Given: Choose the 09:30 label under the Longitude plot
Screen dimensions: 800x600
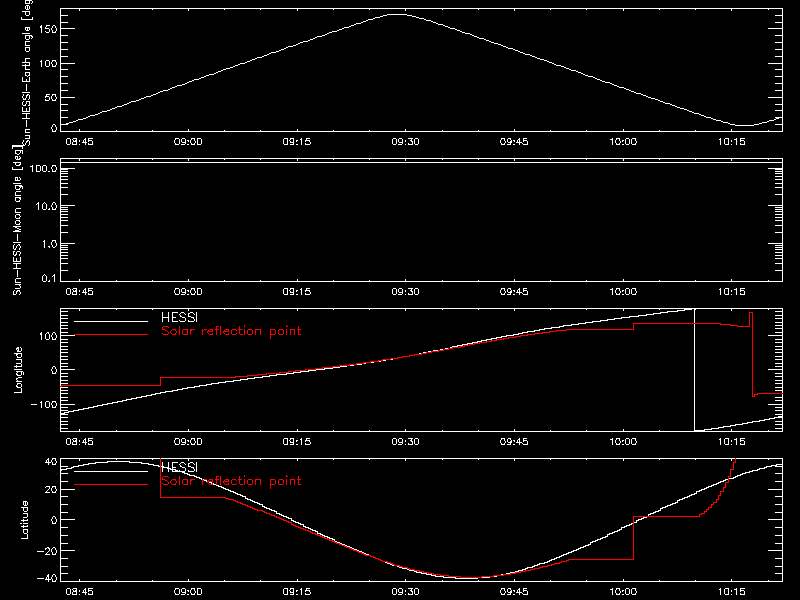Looking at the screenshot, I should (405, 442).
